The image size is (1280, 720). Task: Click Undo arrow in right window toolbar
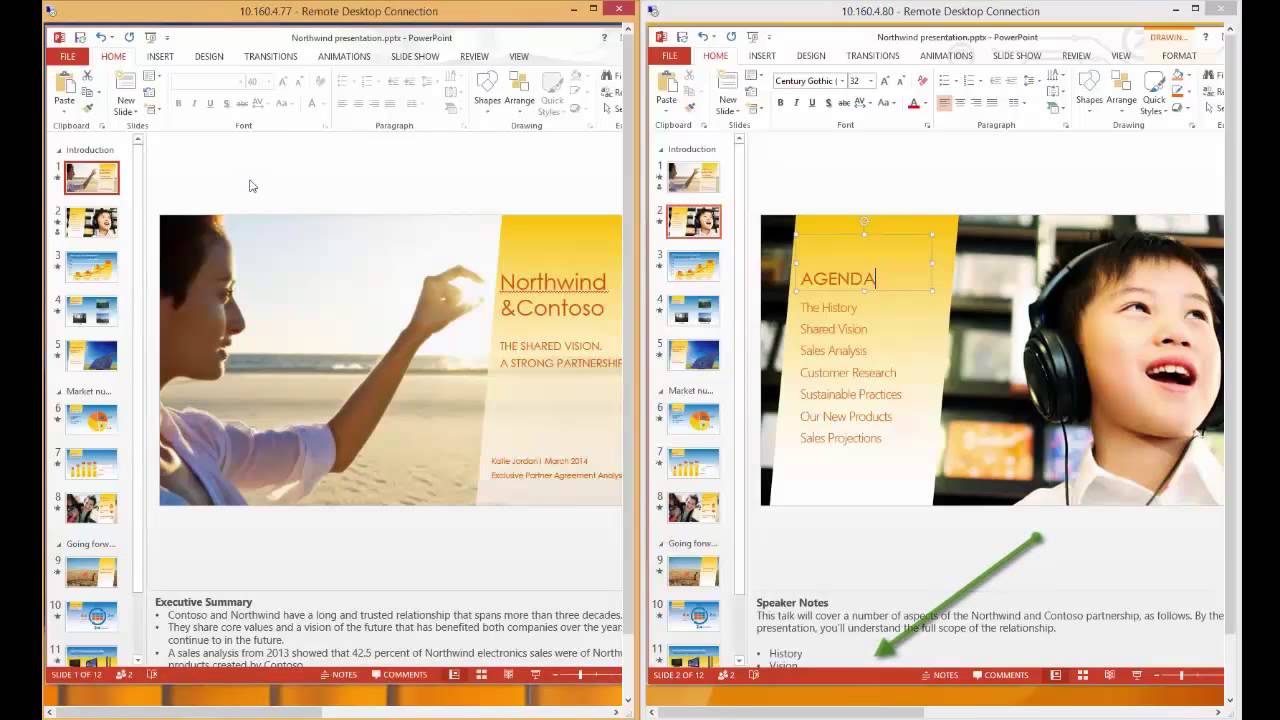tap(702, 37)
